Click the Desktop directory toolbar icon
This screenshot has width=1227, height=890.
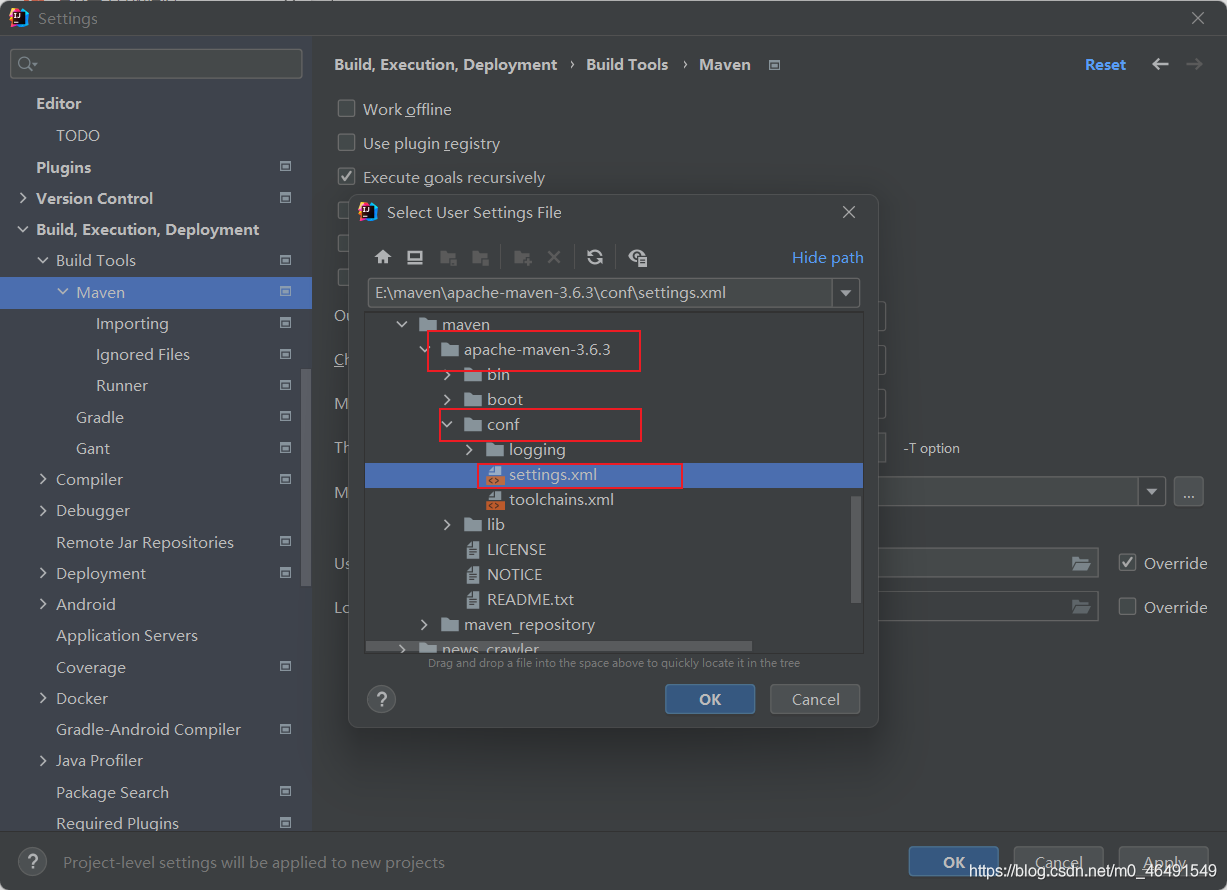pyautogui.click(x=415, y=257)
